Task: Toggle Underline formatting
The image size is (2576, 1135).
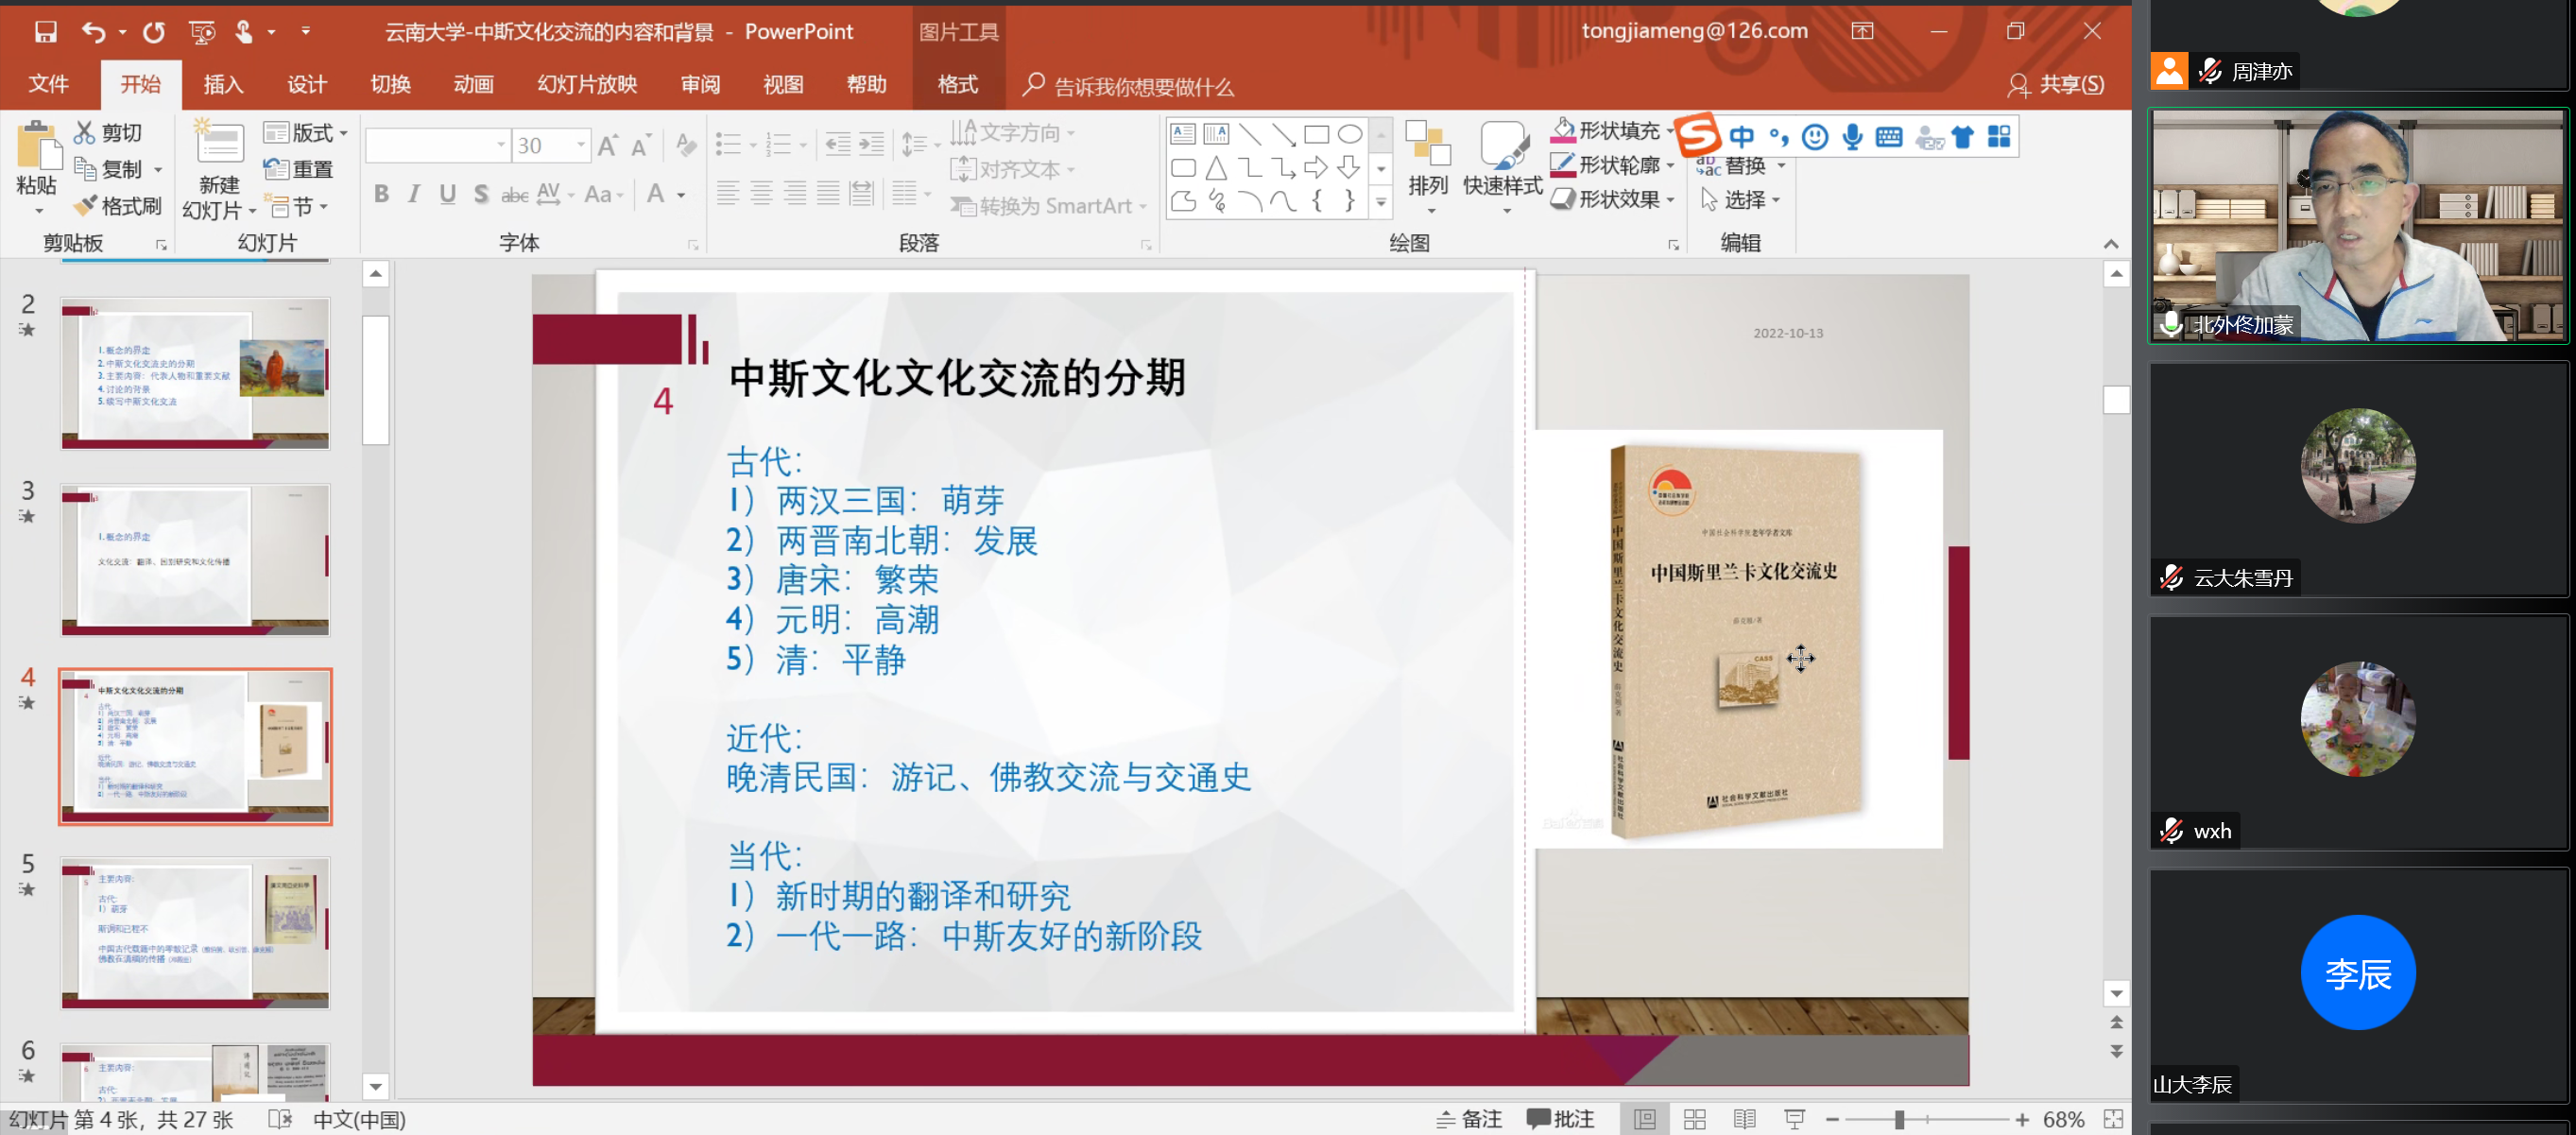Action: click(447, 194)
